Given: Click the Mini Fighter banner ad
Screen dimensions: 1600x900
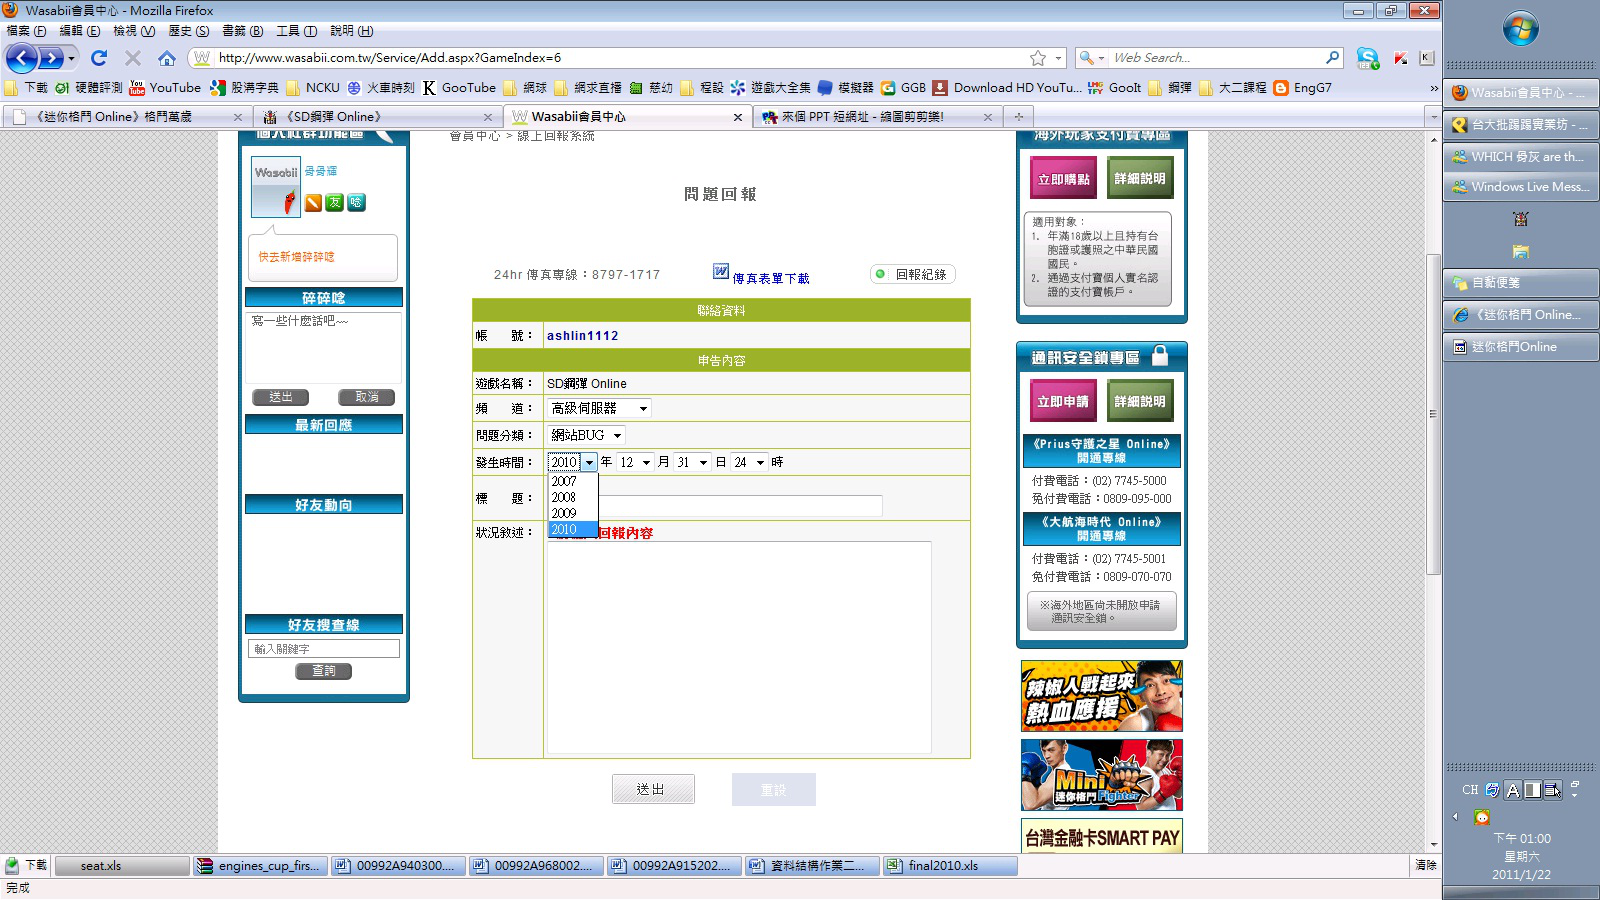Looking at the screenshot, I should point(1102,775).
